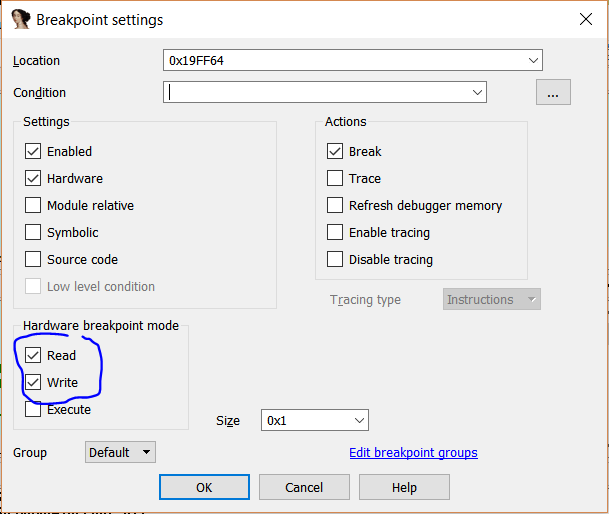Check Refresh debugger memory
The image size is (609, 514).
(x=335, y=206)
